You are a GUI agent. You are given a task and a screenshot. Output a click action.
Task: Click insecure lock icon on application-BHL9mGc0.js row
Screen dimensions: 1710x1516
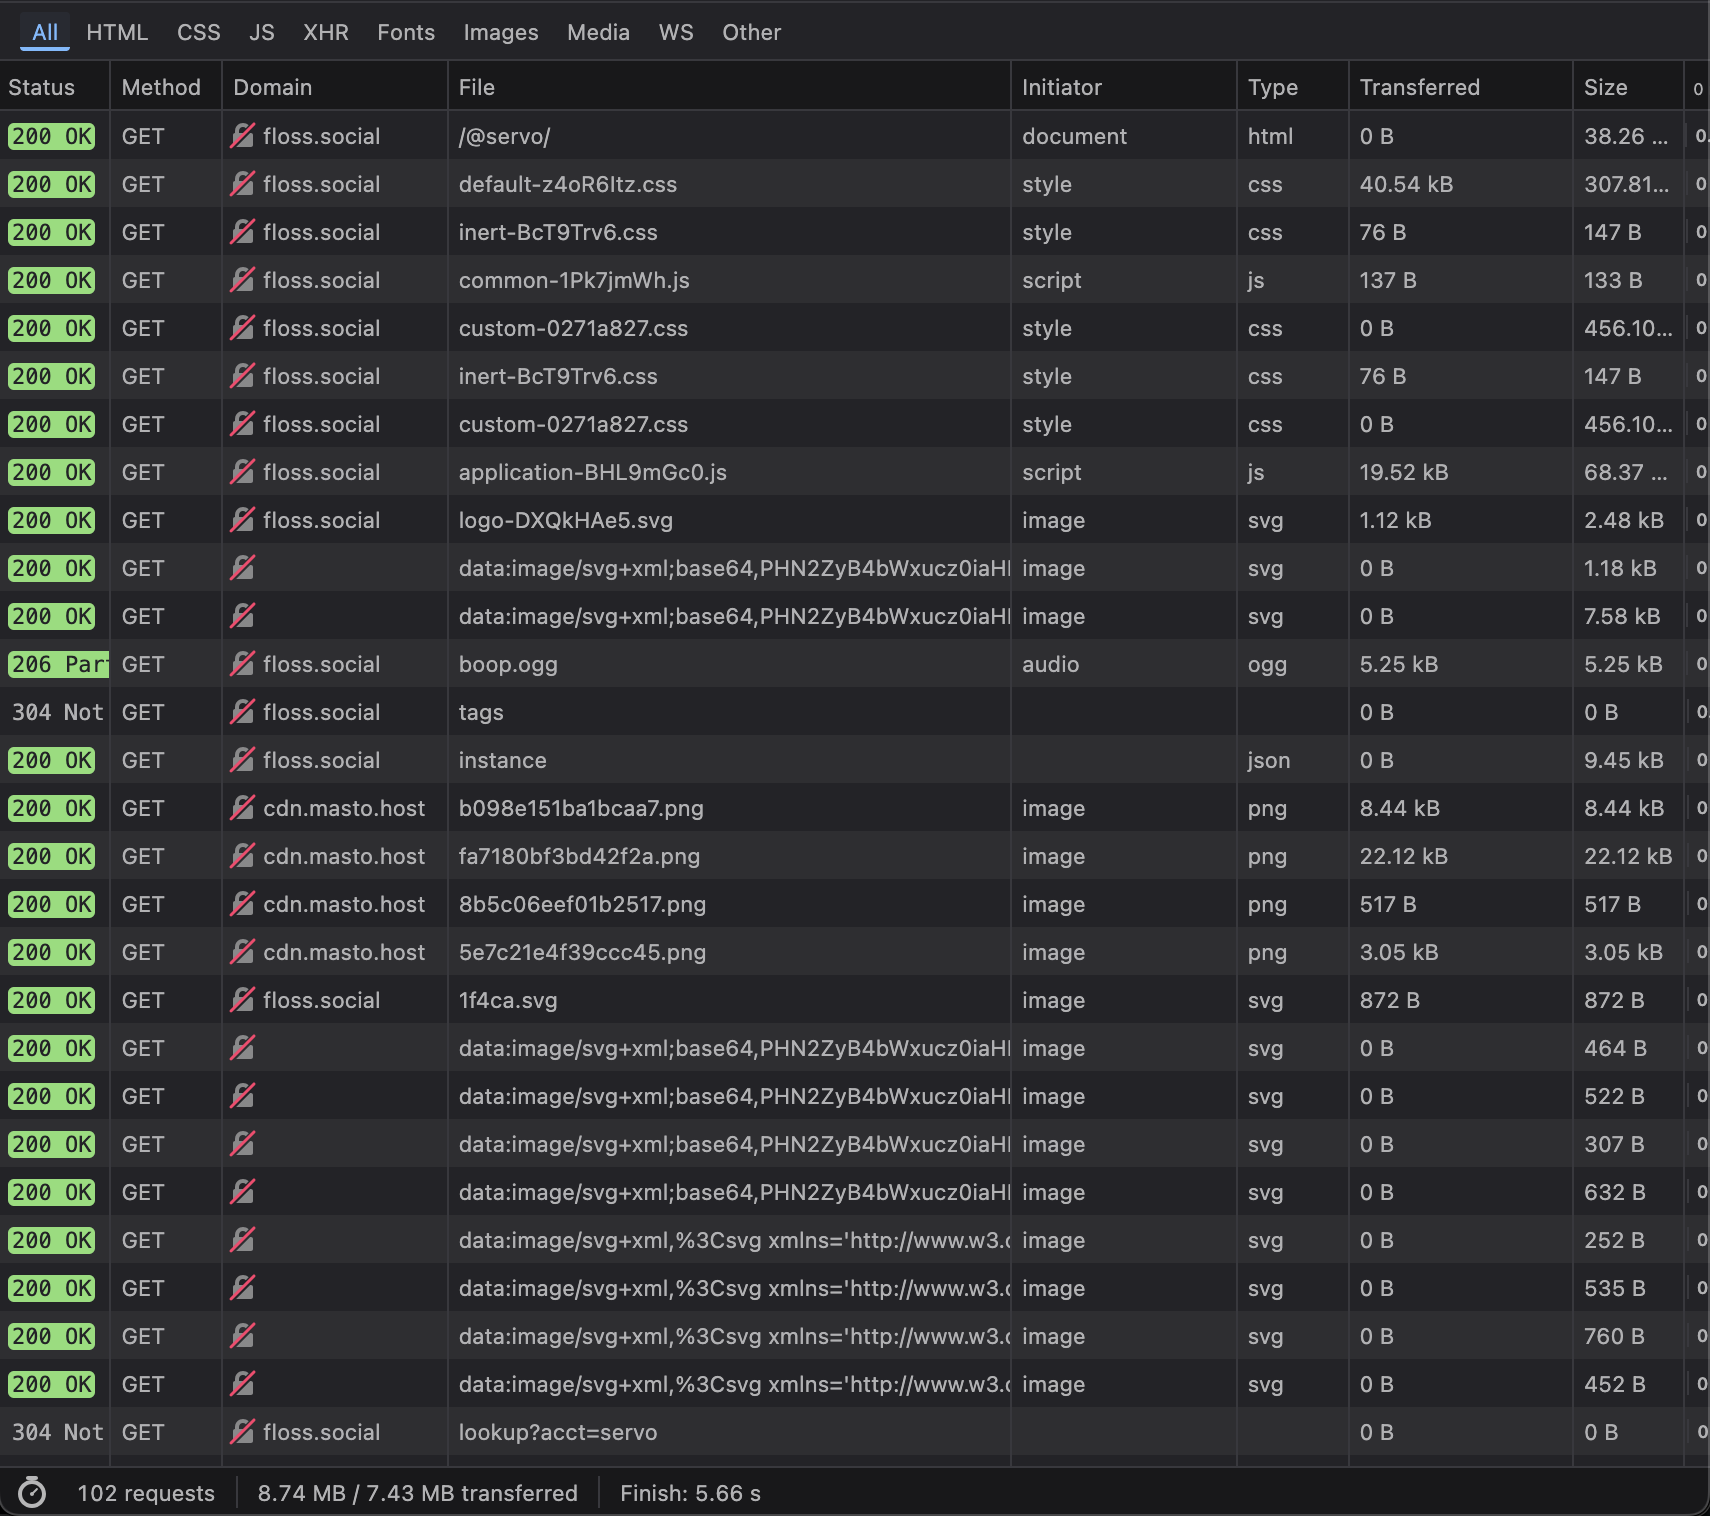242,472
